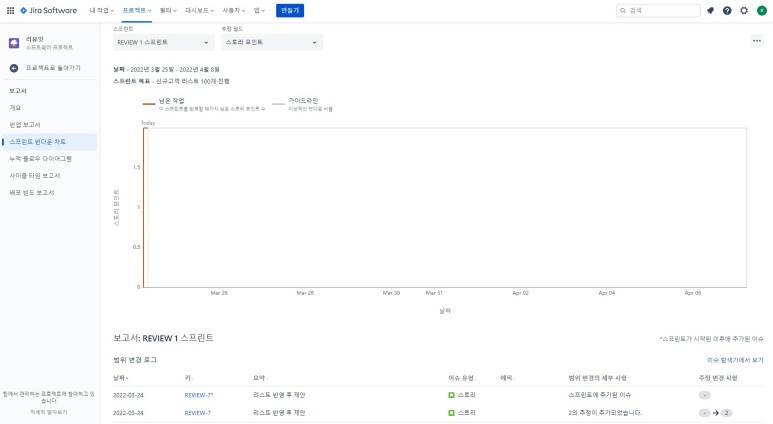Click the 만들기 create button
The width and height of the screenshot is (773, 424).
pyautogui.click(x=289, y=10)
